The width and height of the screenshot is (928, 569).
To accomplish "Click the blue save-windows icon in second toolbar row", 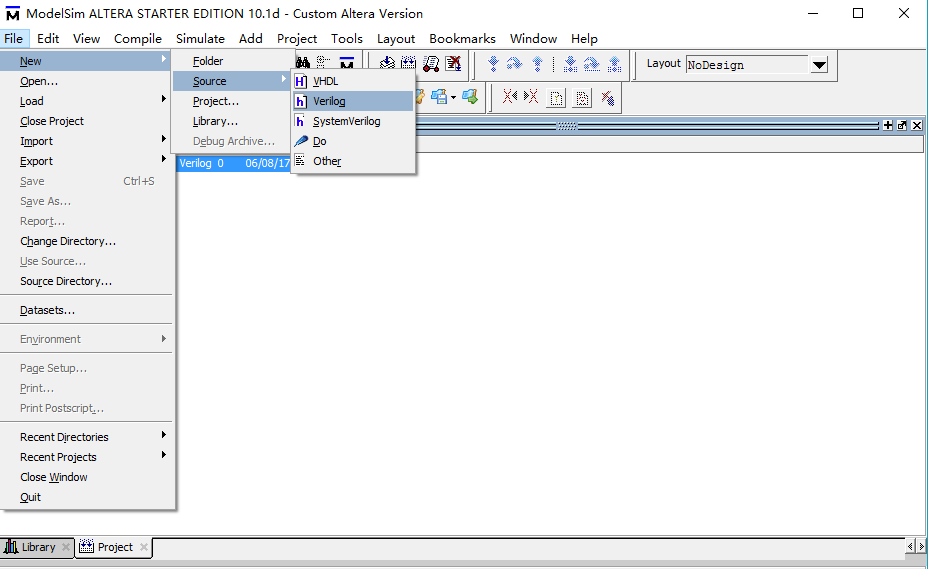I will pyautogui.click(x=439, y=97).
